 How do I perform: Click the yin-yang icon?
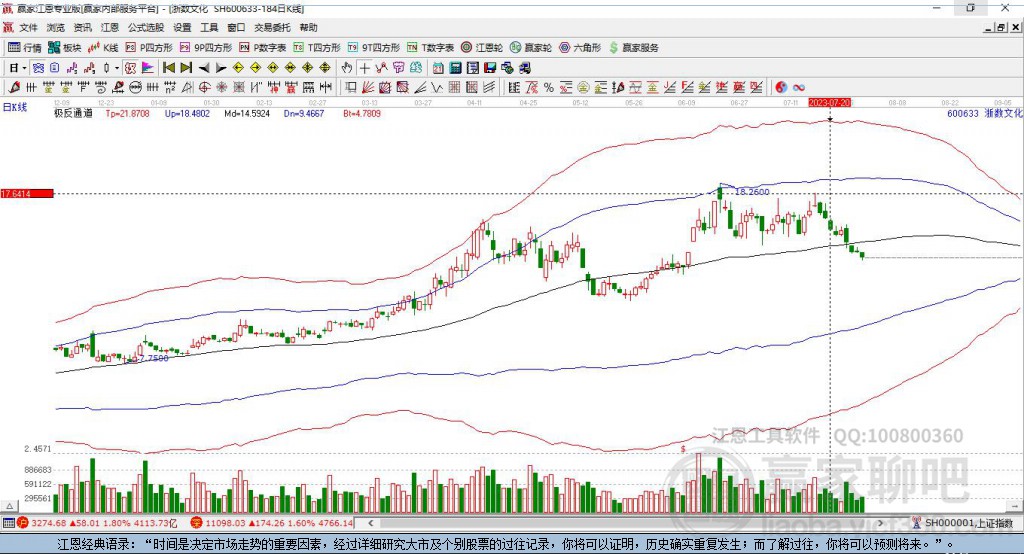click(x=781, y=87)
